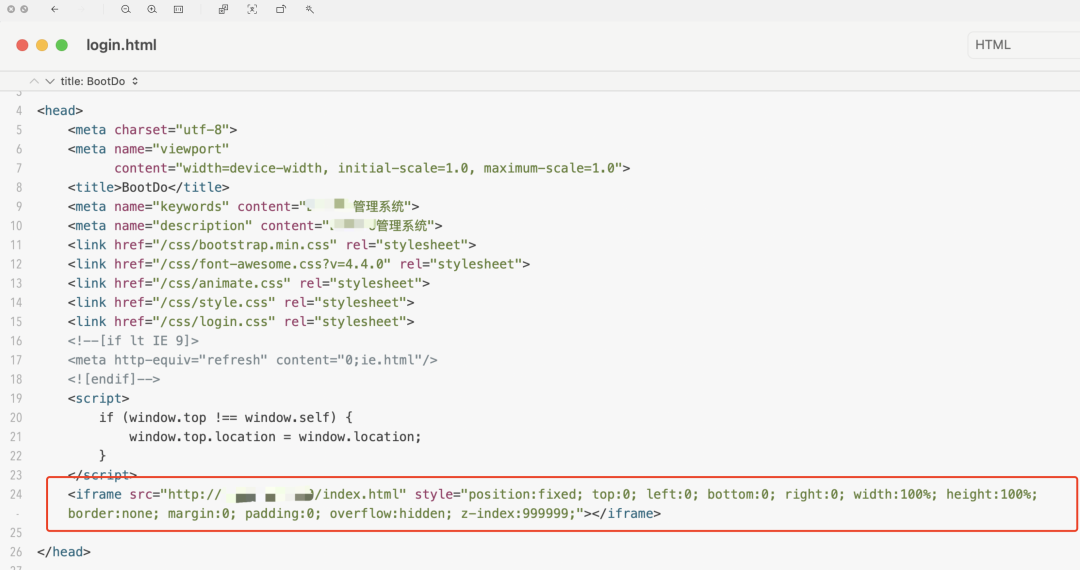Click the zoom in magnifier icon
This screenshot has height=570, width=1080.
click(x=152, y=10)
